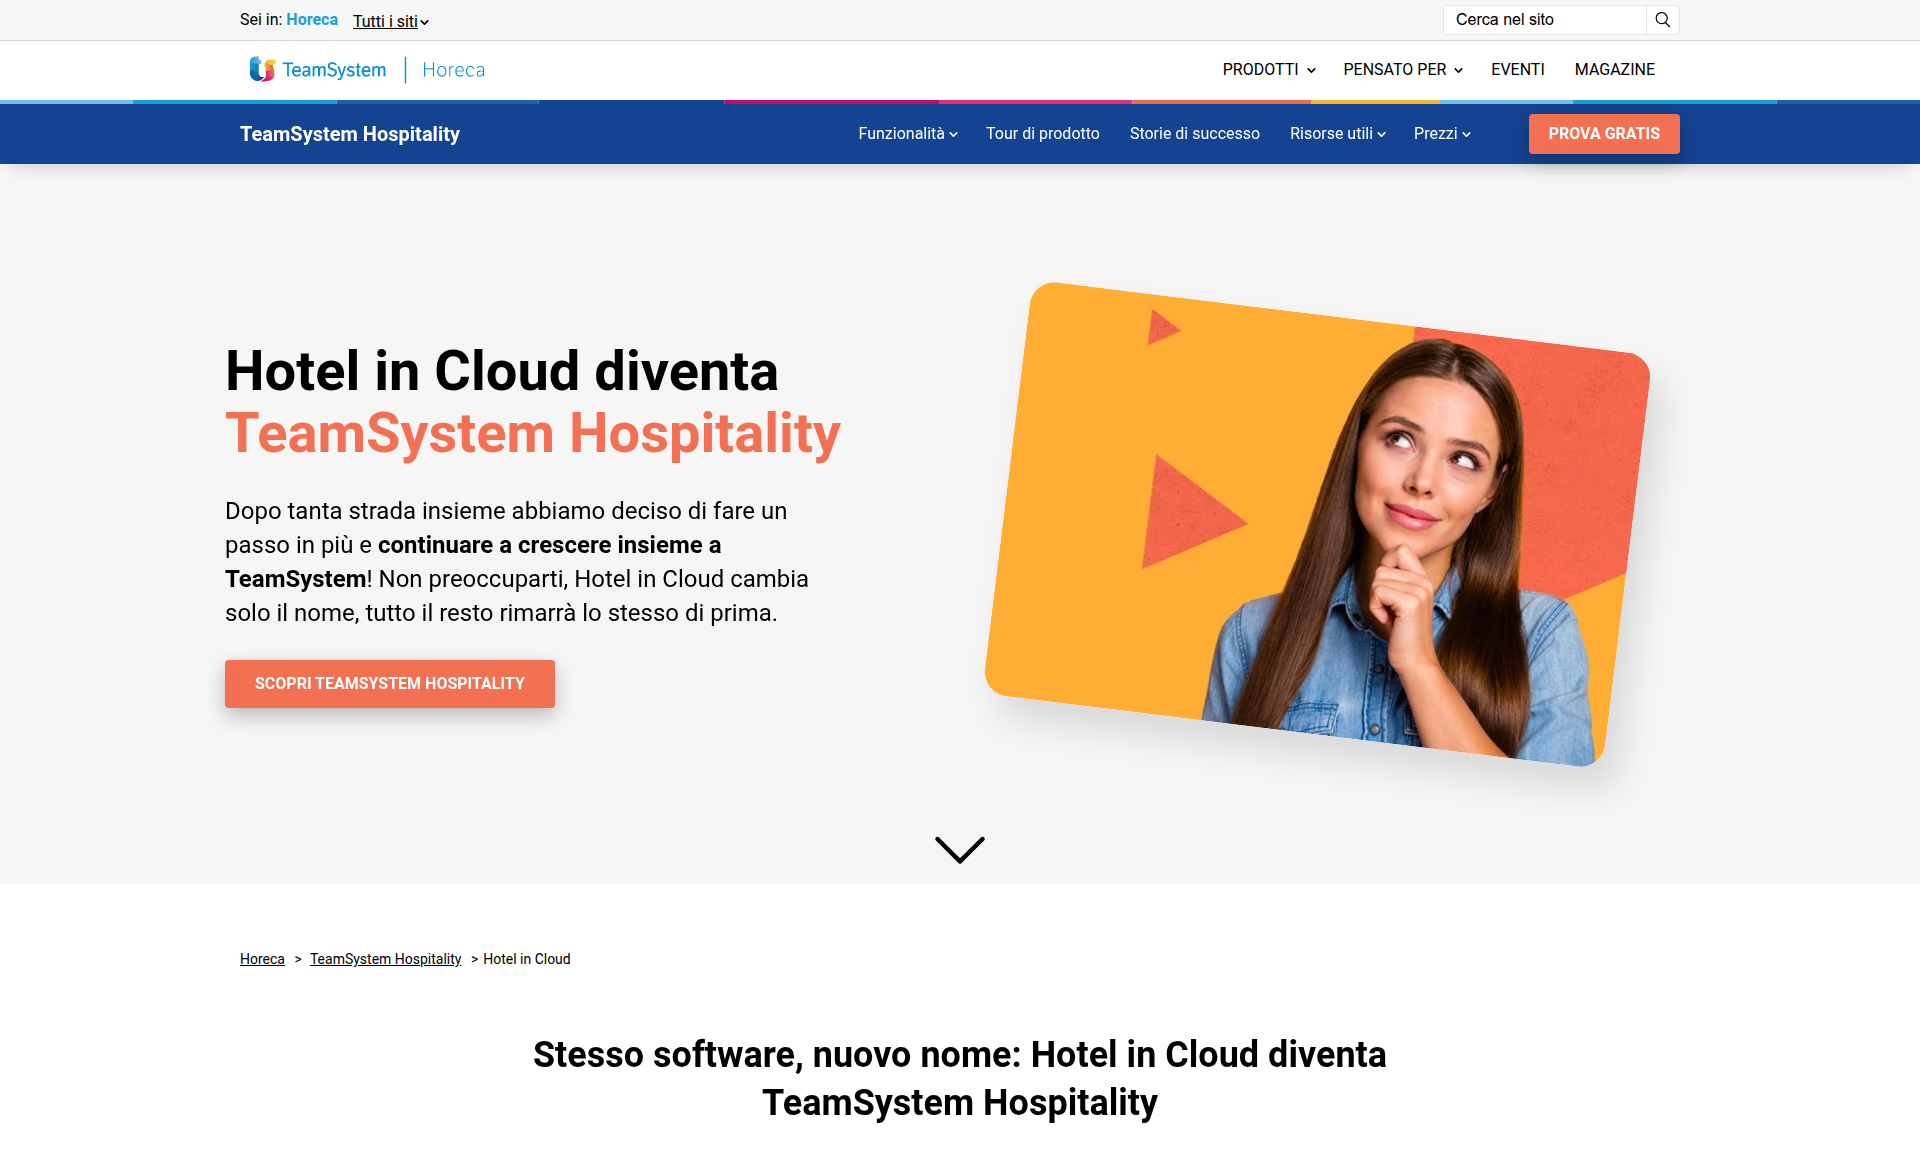Click the Horeca link in top bar
This screenshot has height=1152, width=1920.
click(312, 20)
